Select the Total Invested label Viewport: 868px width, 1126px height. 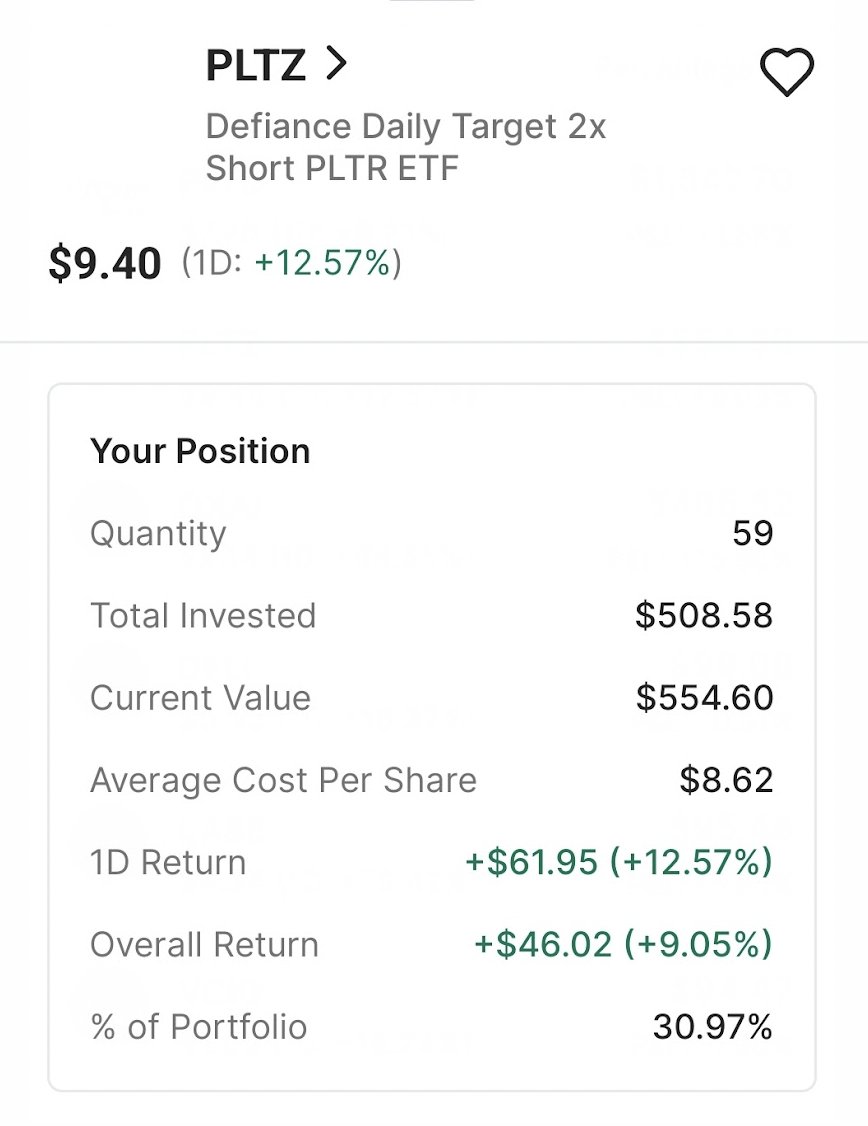pyautogui.click(x=203, y=616)
